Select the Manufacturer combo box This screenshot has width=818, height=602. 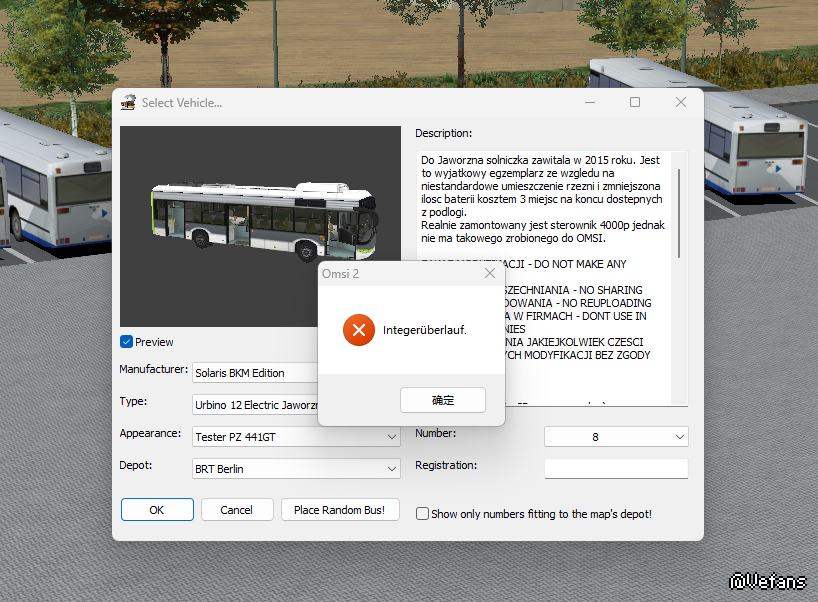pyautogui.click(x=255, y=373)
